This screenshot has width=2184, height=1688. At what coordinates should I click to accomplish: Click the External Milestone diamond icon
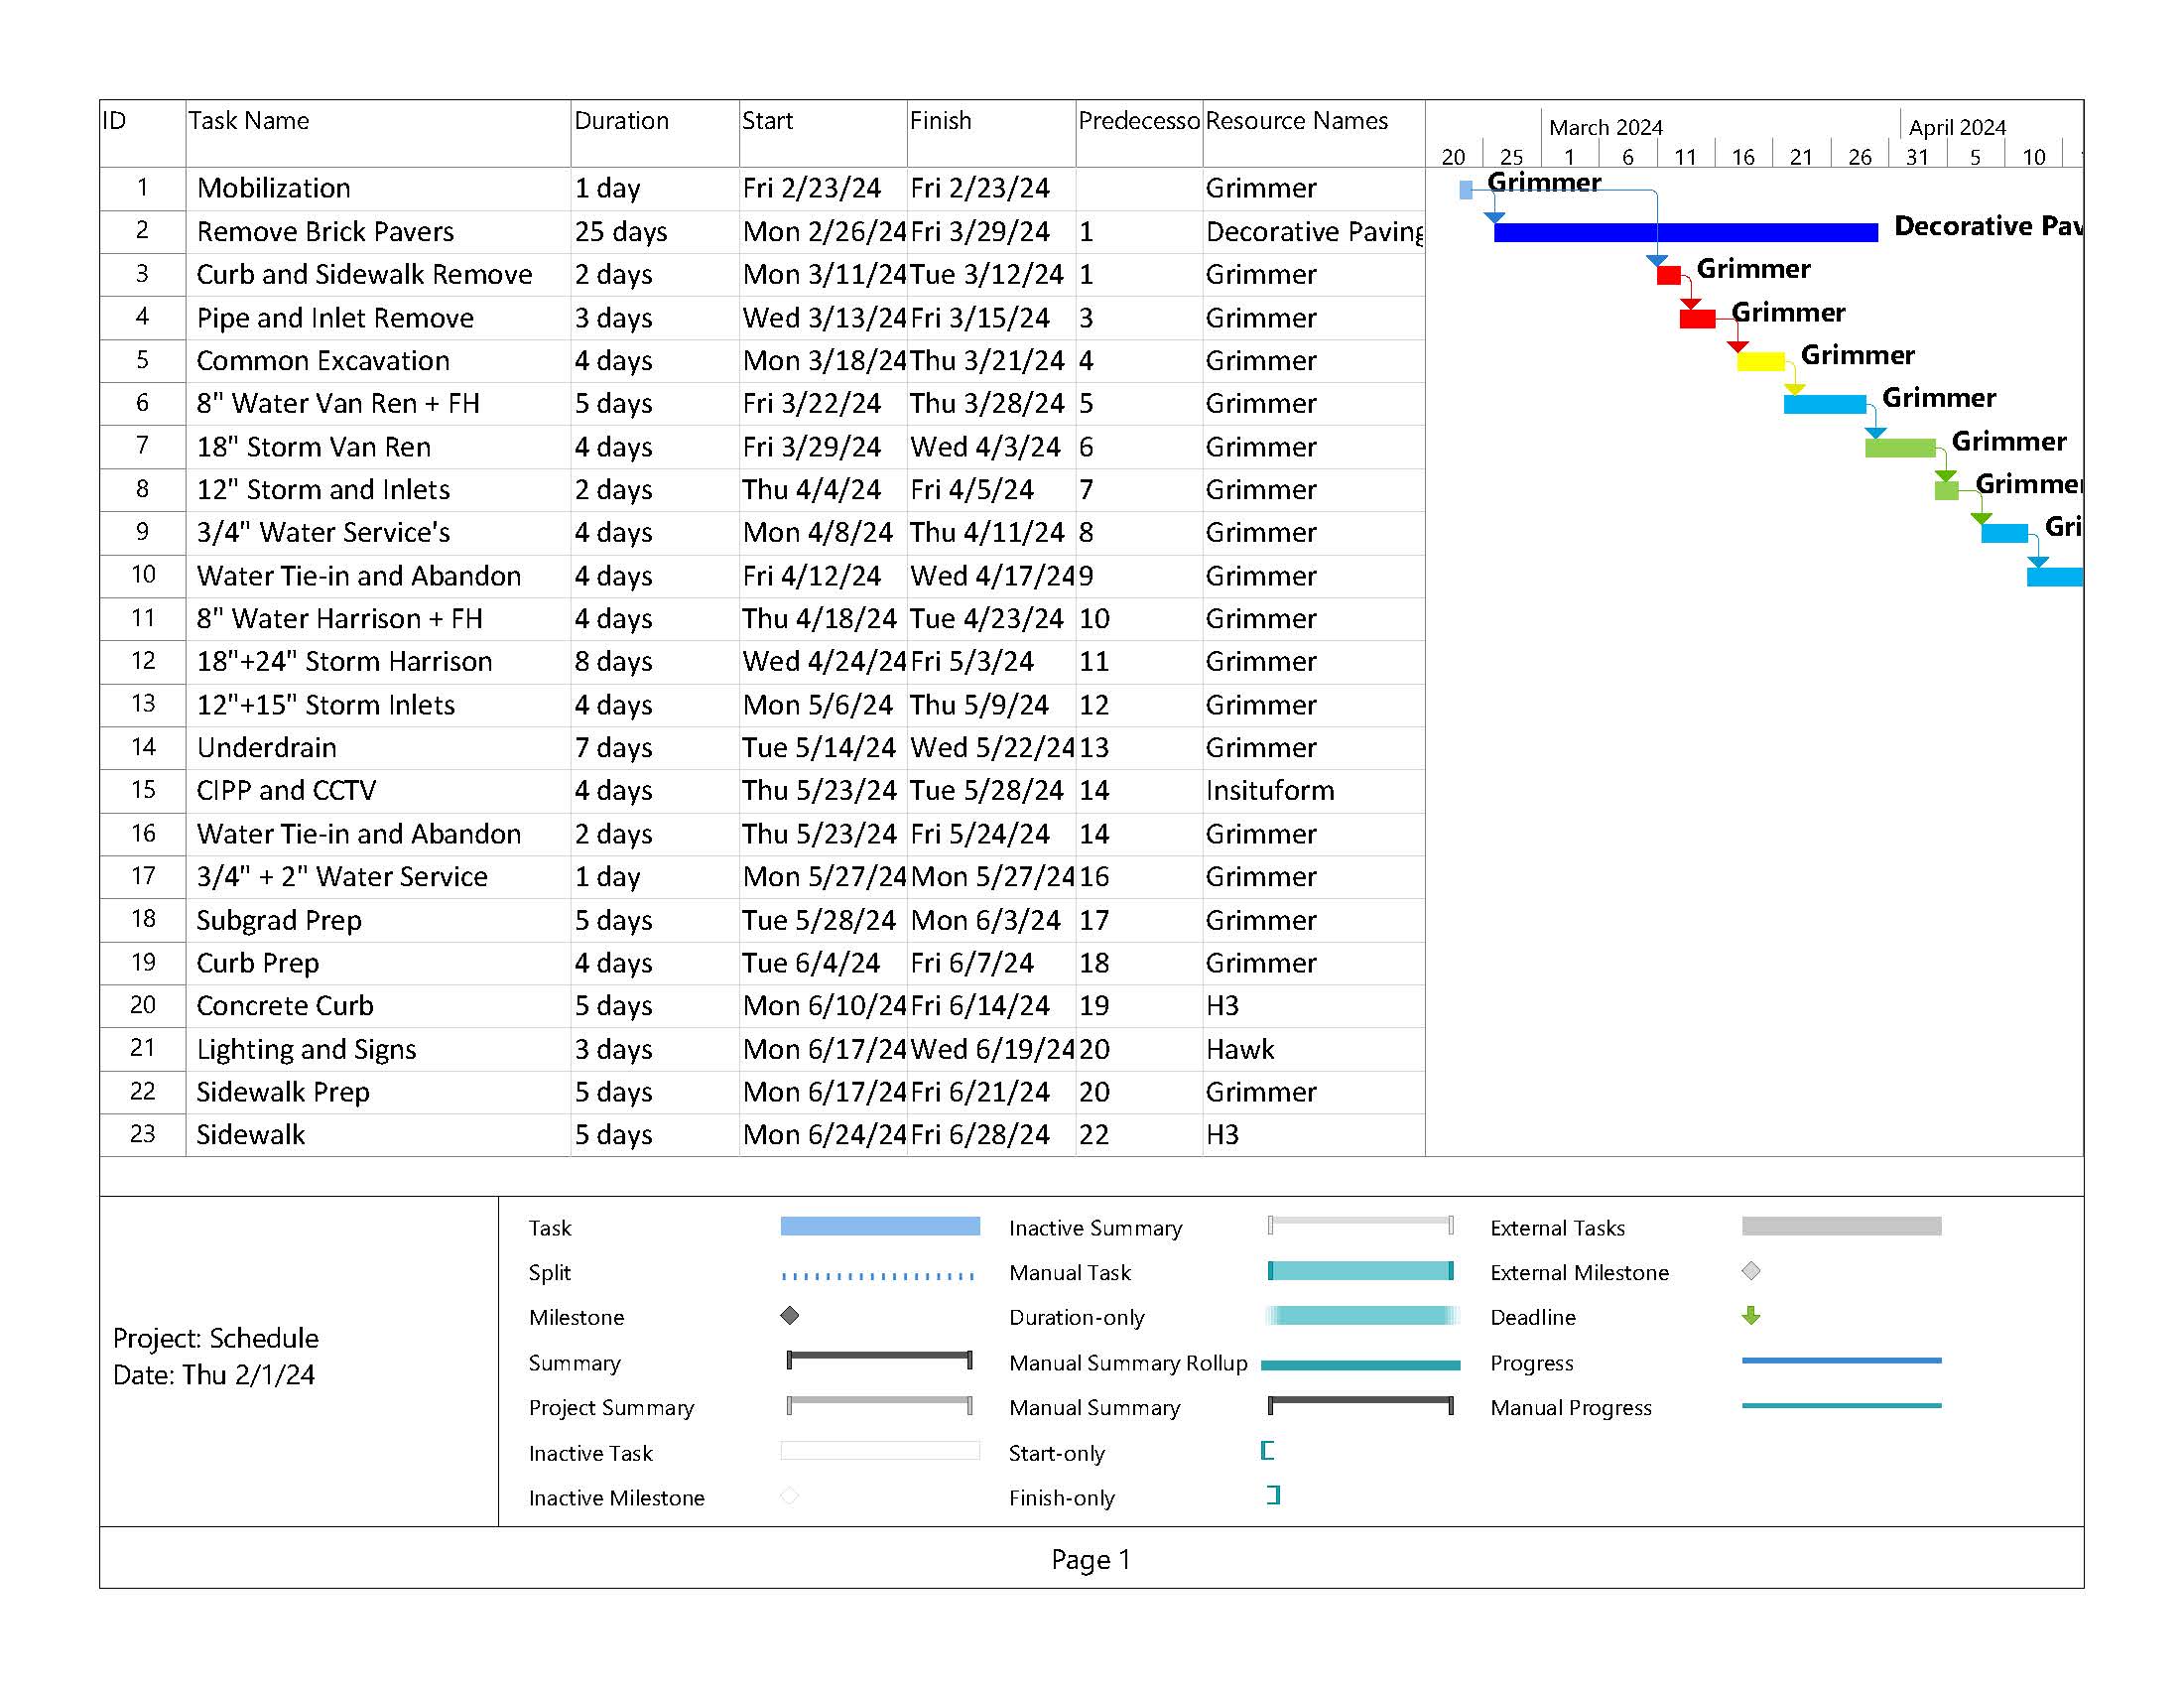click(1750, 1270)
